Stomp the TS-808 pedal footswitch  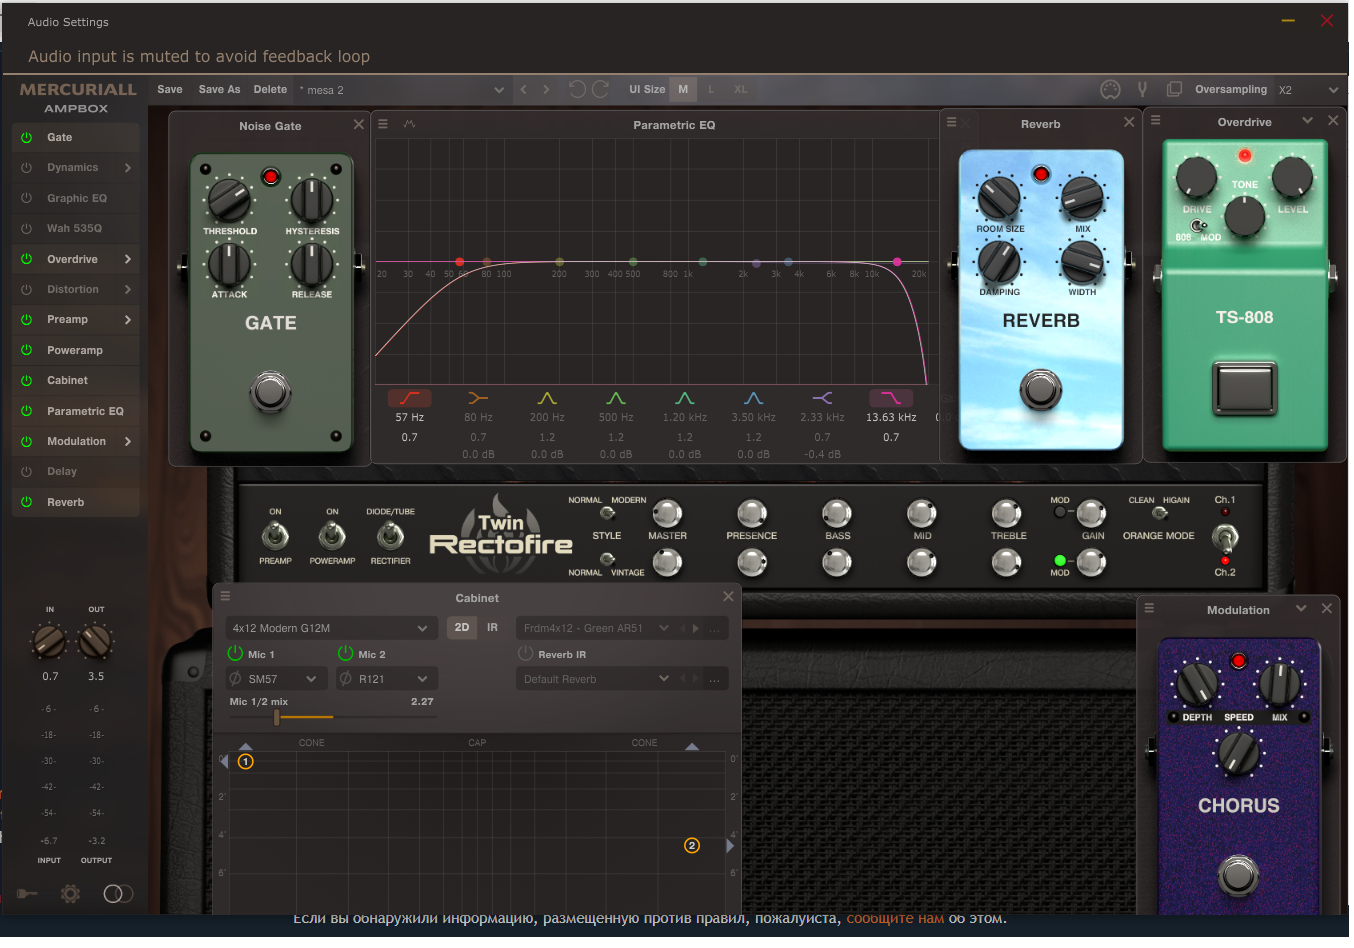click(1245, 387)
